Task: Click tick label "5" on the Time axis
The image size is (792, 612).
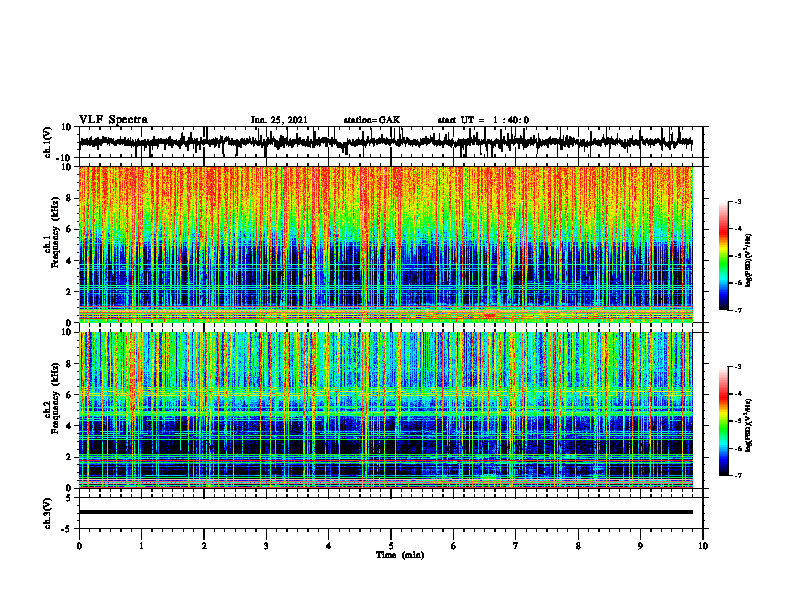Action: tap(391, 546)
